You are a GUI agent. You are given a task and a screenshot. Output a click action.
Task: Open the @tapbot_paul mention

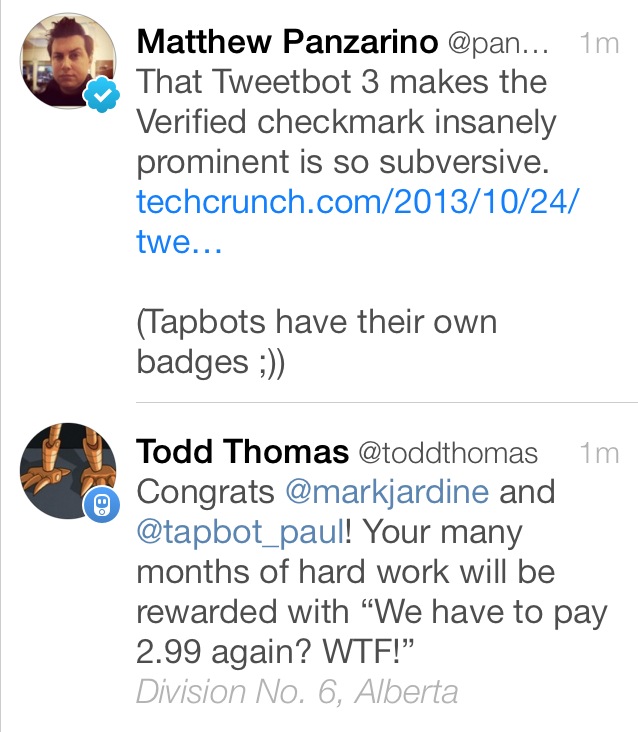[240, 532]
